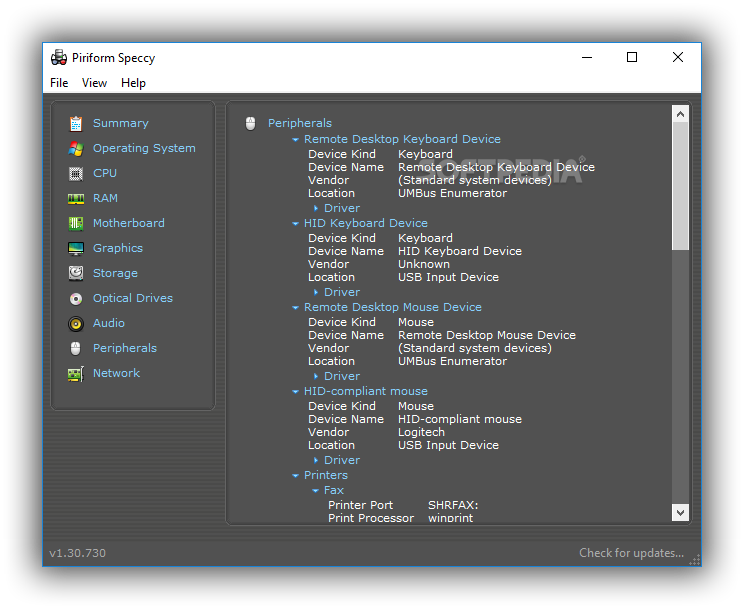Select Motherboard in the sidebar

click(x=129, y=223)
